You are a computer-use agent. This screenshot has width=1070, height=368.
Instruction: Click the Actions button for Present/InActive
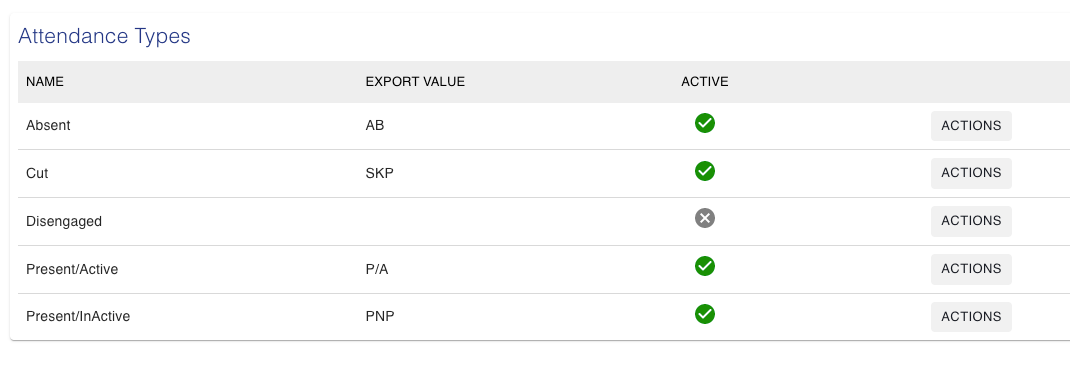coord(971,316)
